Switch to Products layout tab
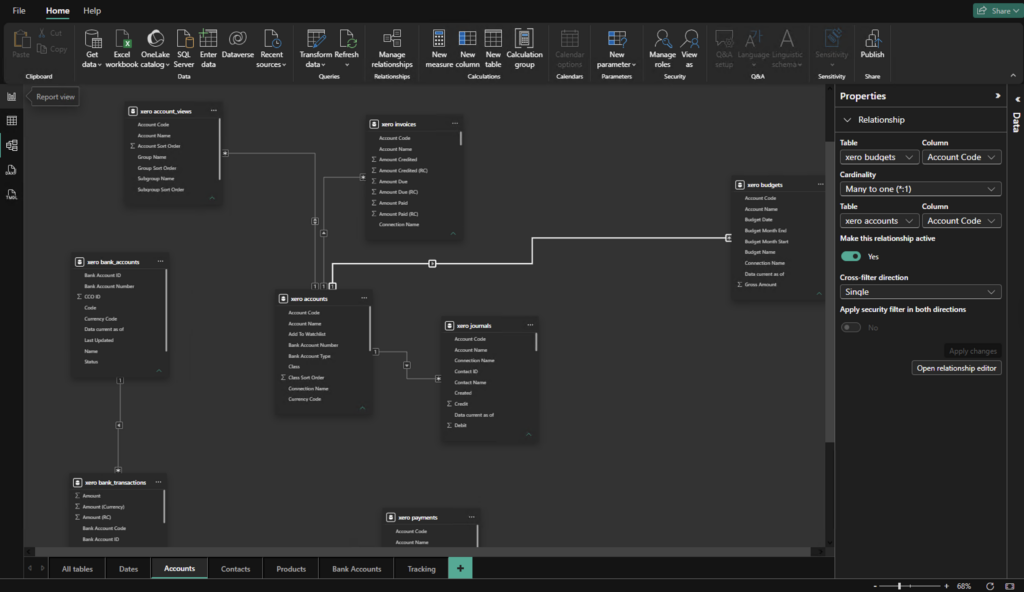The height and width of the screenshot is (592, 1024). [x=291, y=568]
